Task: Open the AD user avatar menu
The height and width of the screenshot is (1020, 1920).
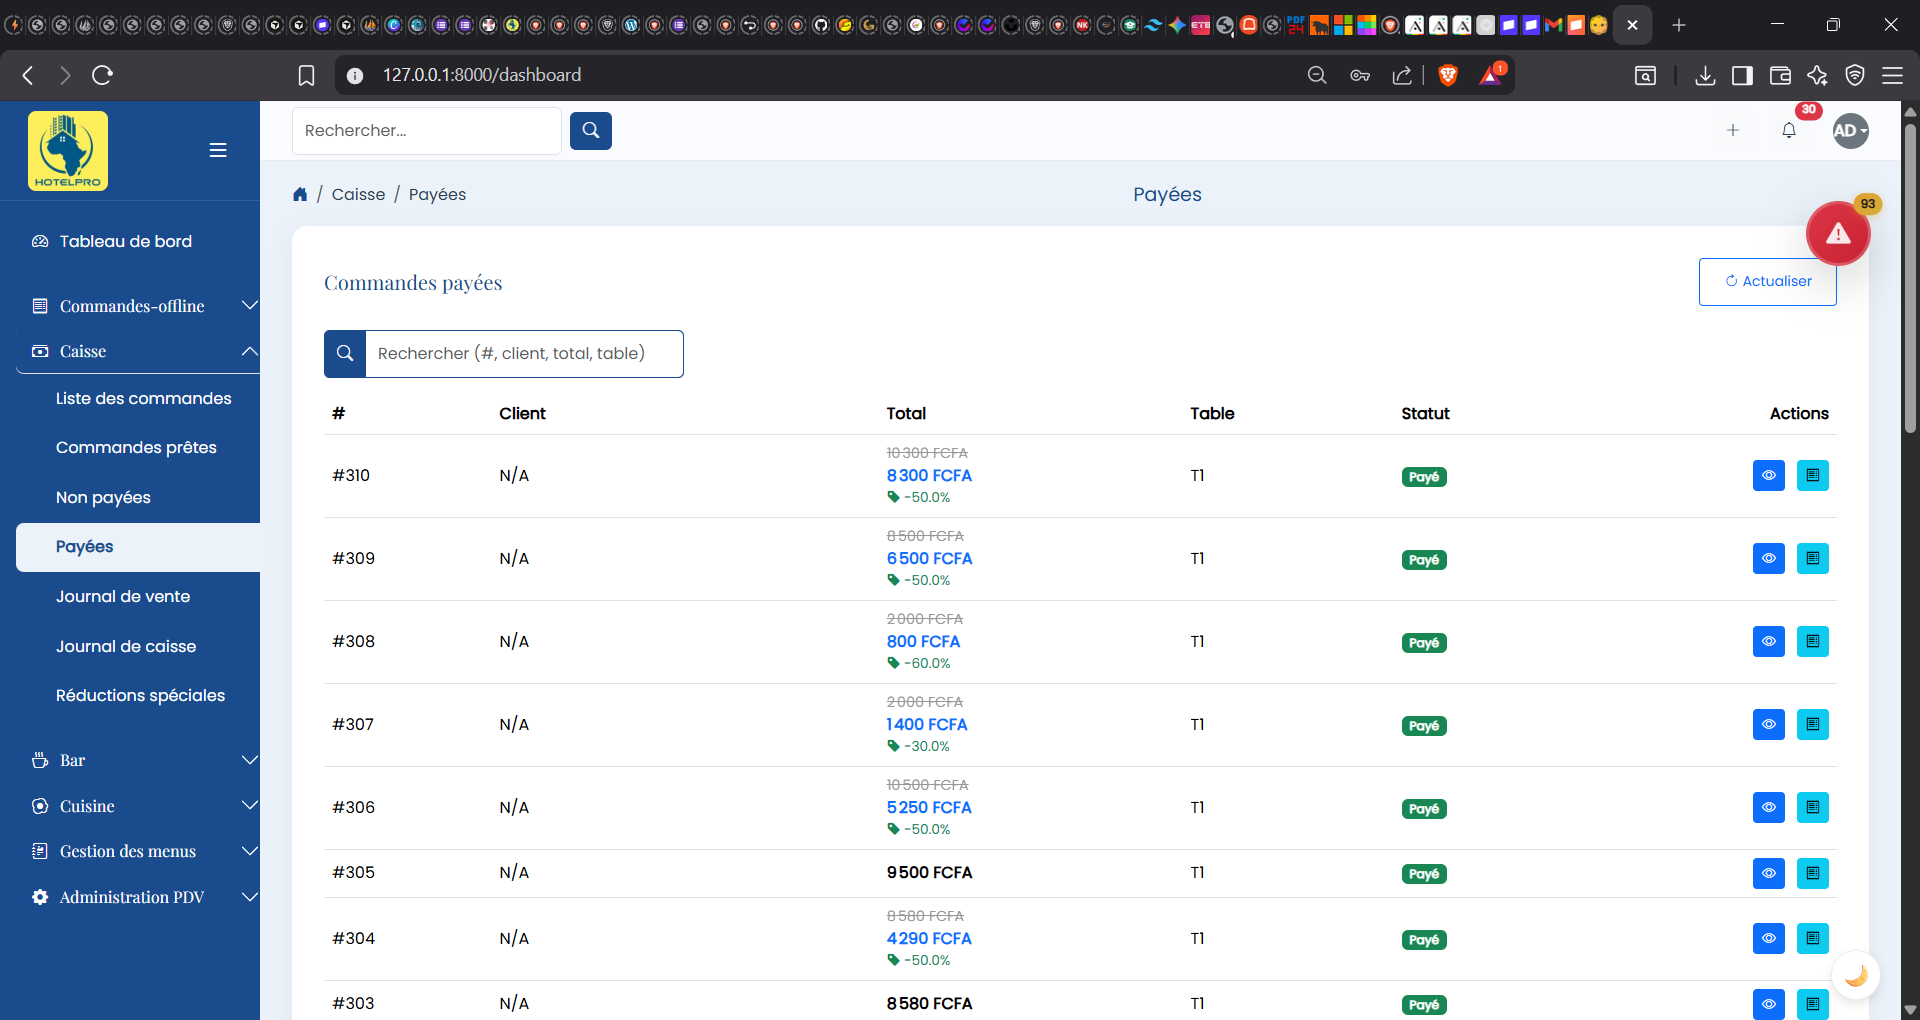Action: (1851, 130)
